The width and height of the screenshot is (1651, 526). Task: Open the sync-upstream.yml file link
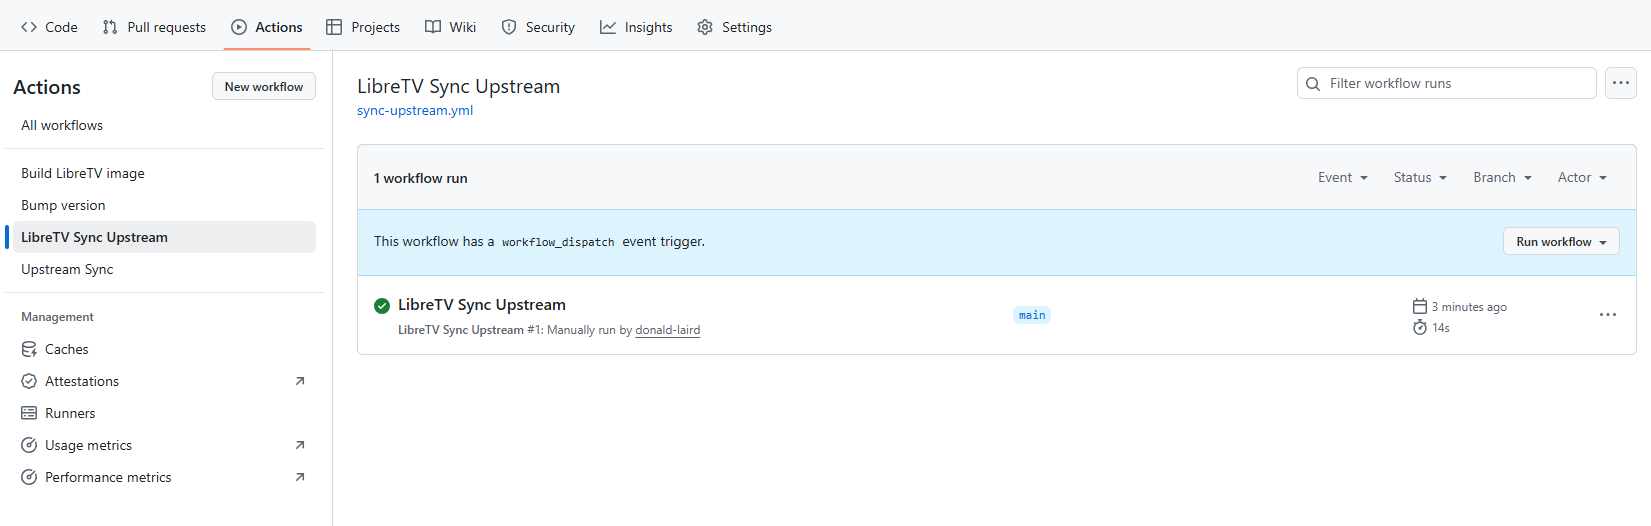[415, 111]
